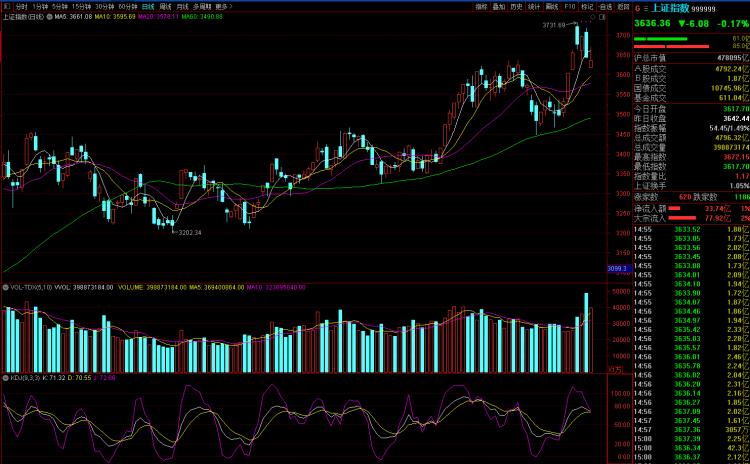
Task: Click the 上证换手 row
Action: 692,186
